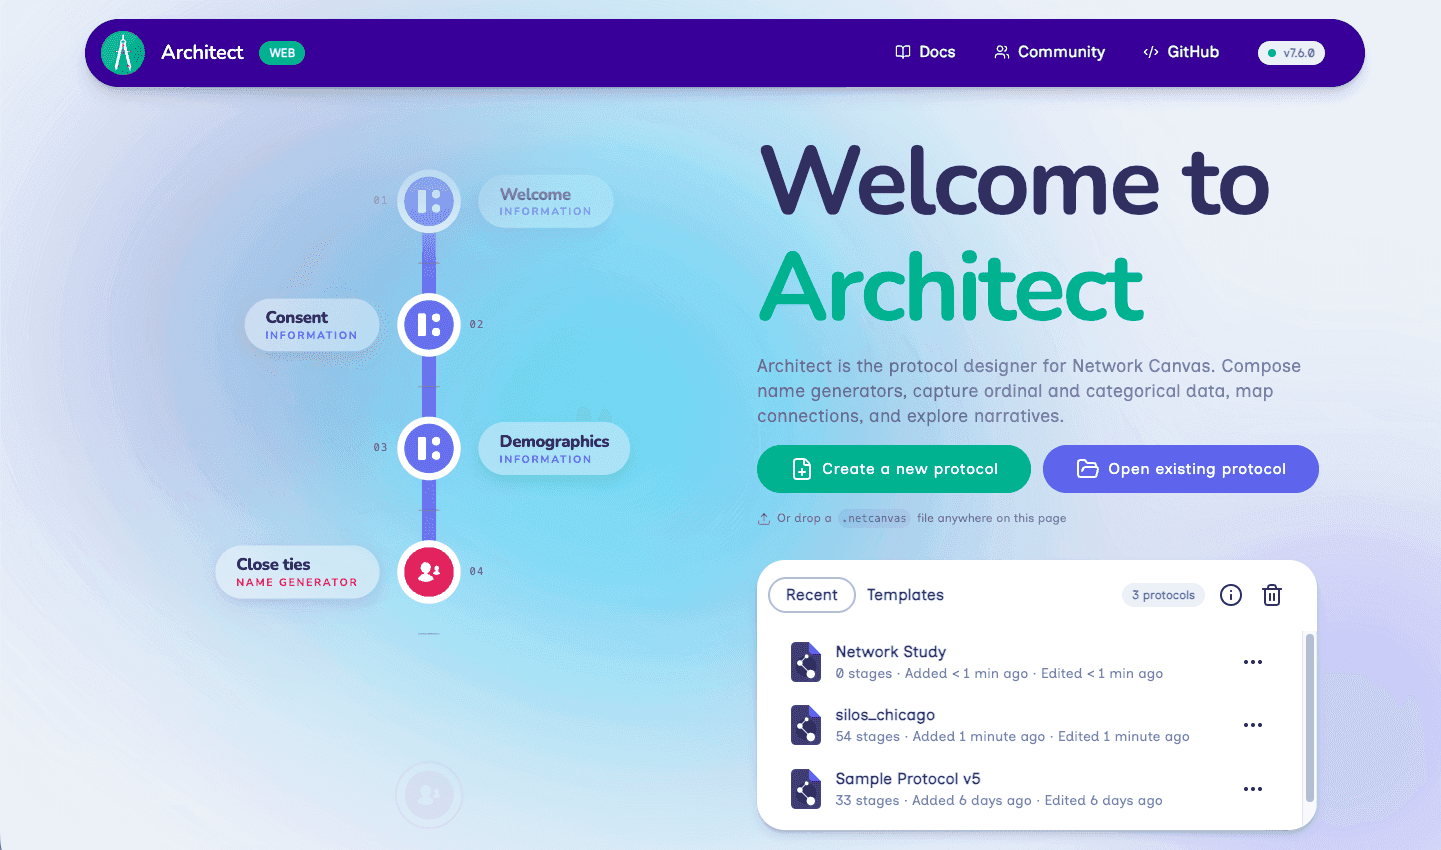Open the Network Study protocol
The image size is (1441, 850).
[1012, 662]
